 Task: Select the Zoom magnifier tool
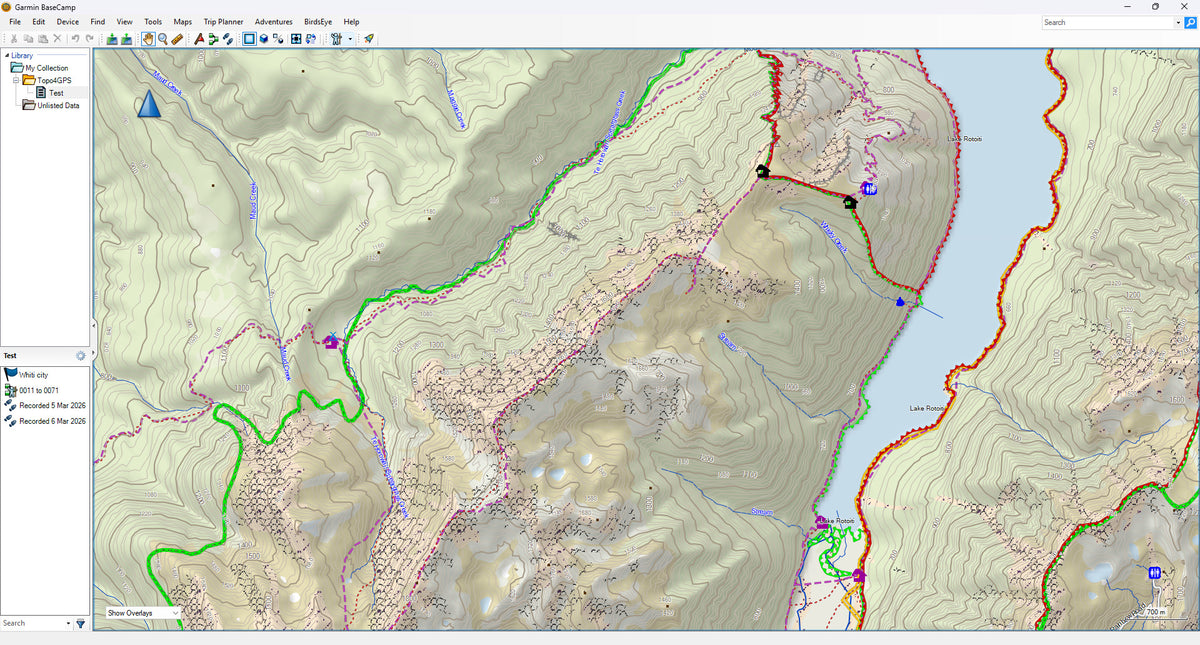(x=162, y=39)
